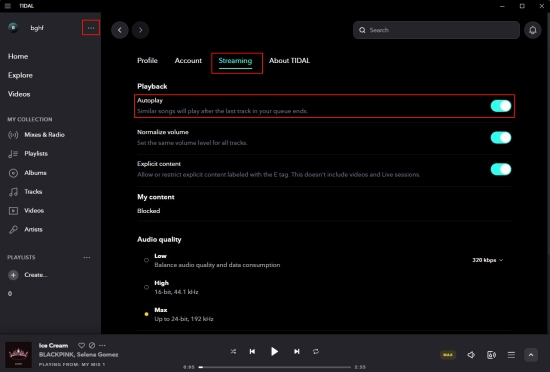Image resolution: width=550 pixels, height=372 pixels.
Task: Open the hamburger menu in title bar
Action: click(7, 6)
